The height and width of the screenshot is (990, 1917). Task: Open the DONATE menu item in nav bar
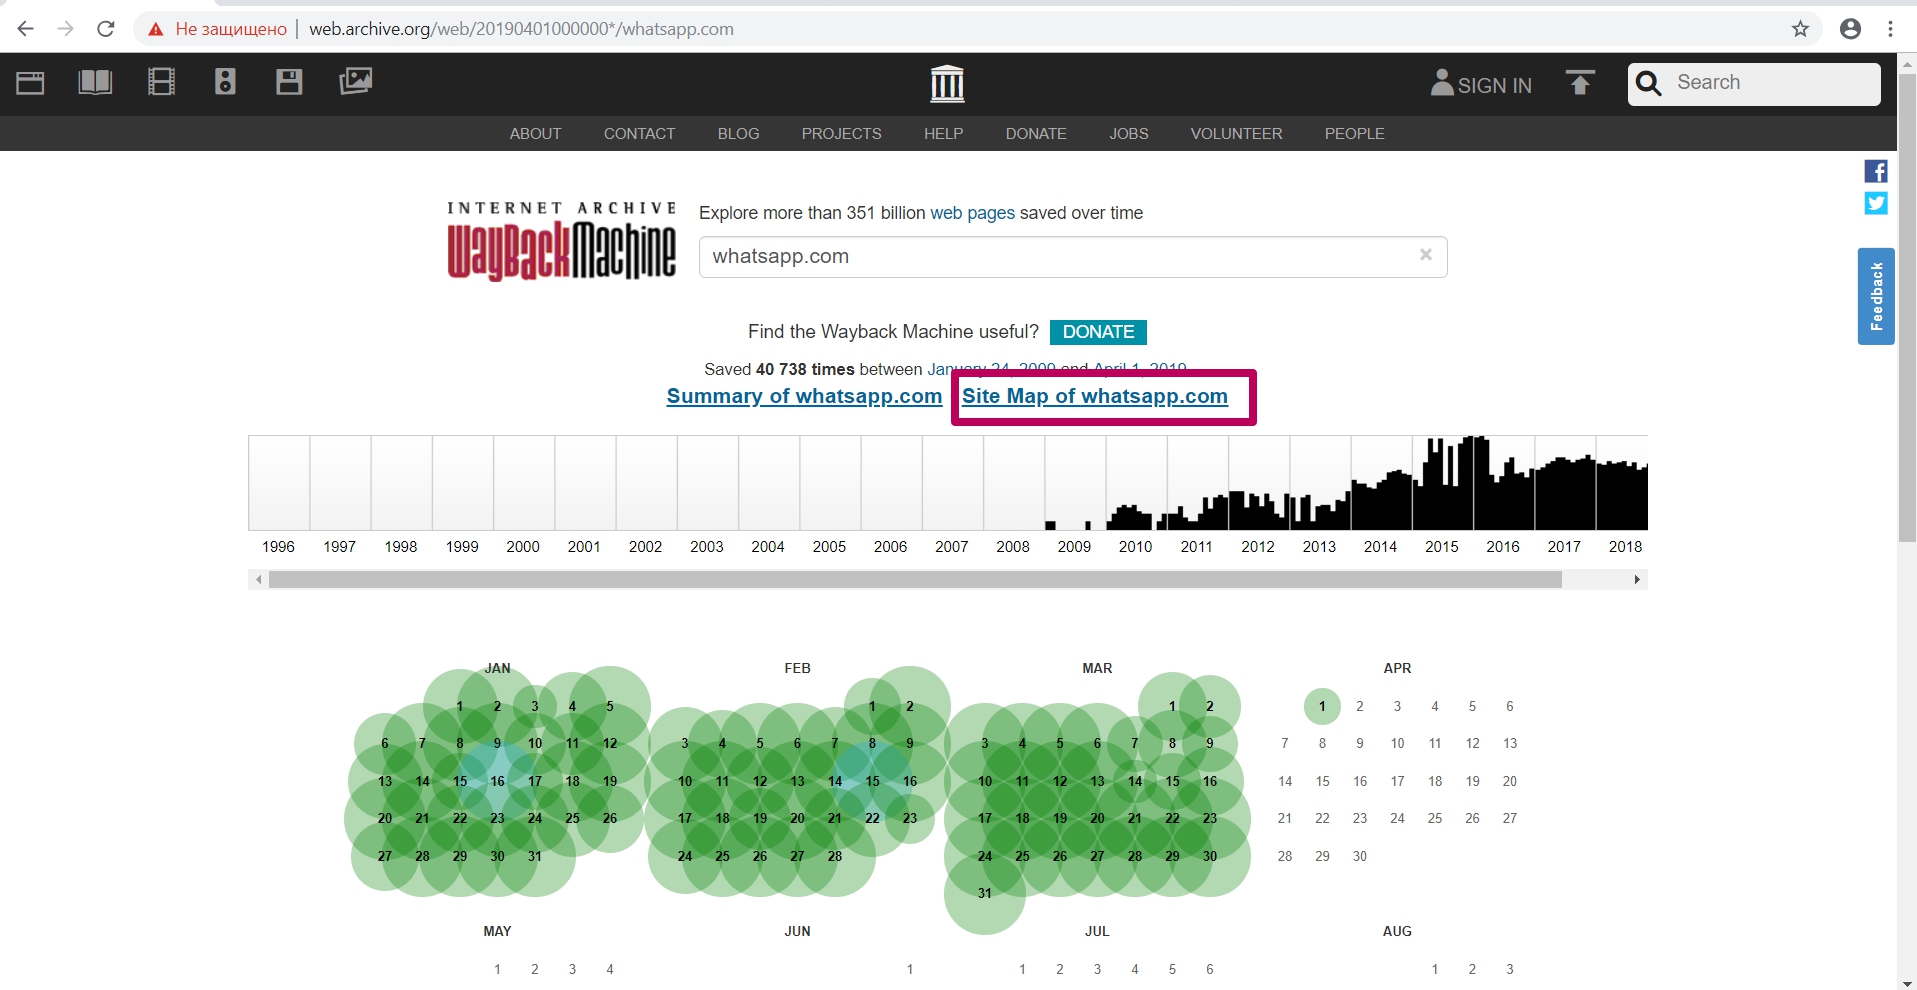point(1036,134)
